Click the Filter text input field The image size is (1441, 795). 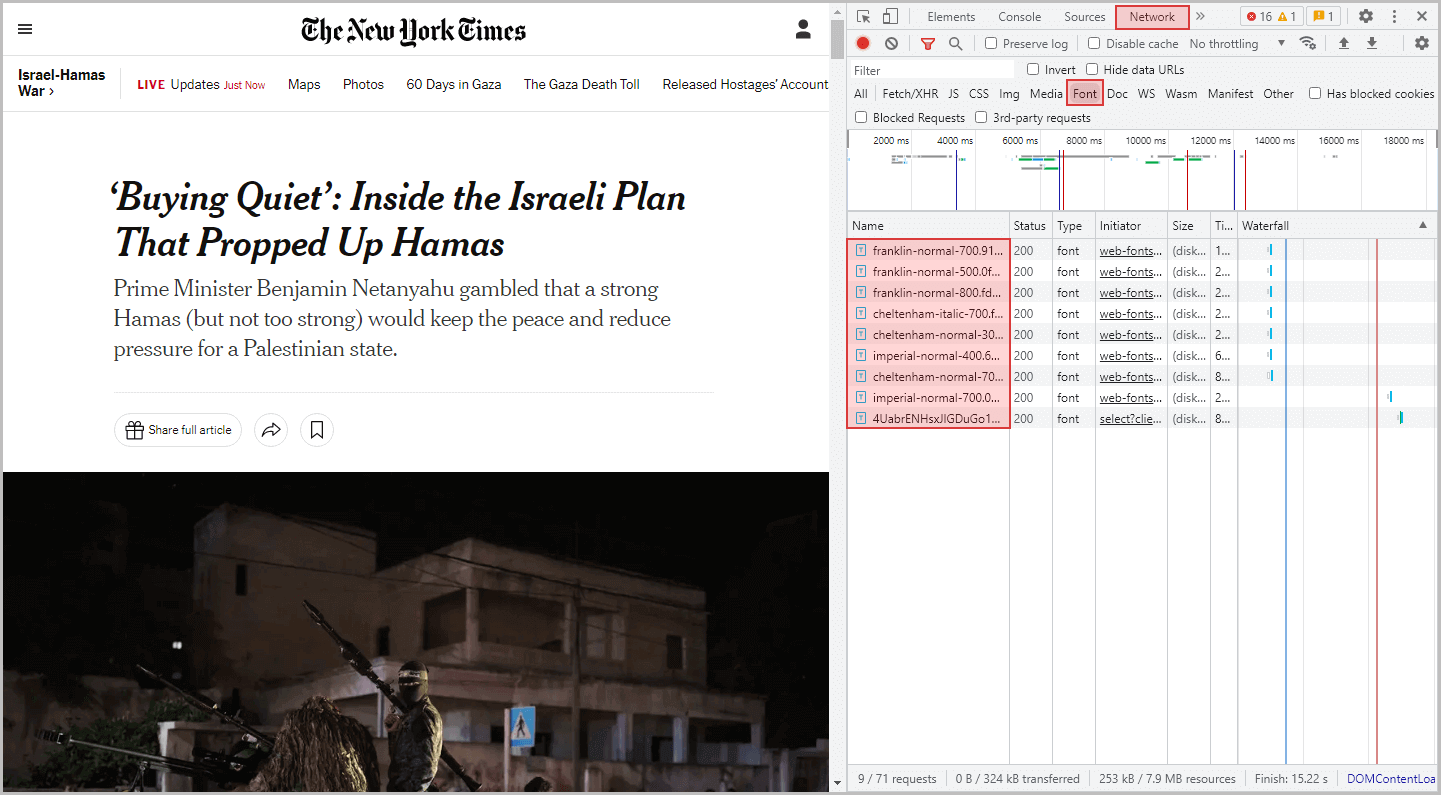932,70
